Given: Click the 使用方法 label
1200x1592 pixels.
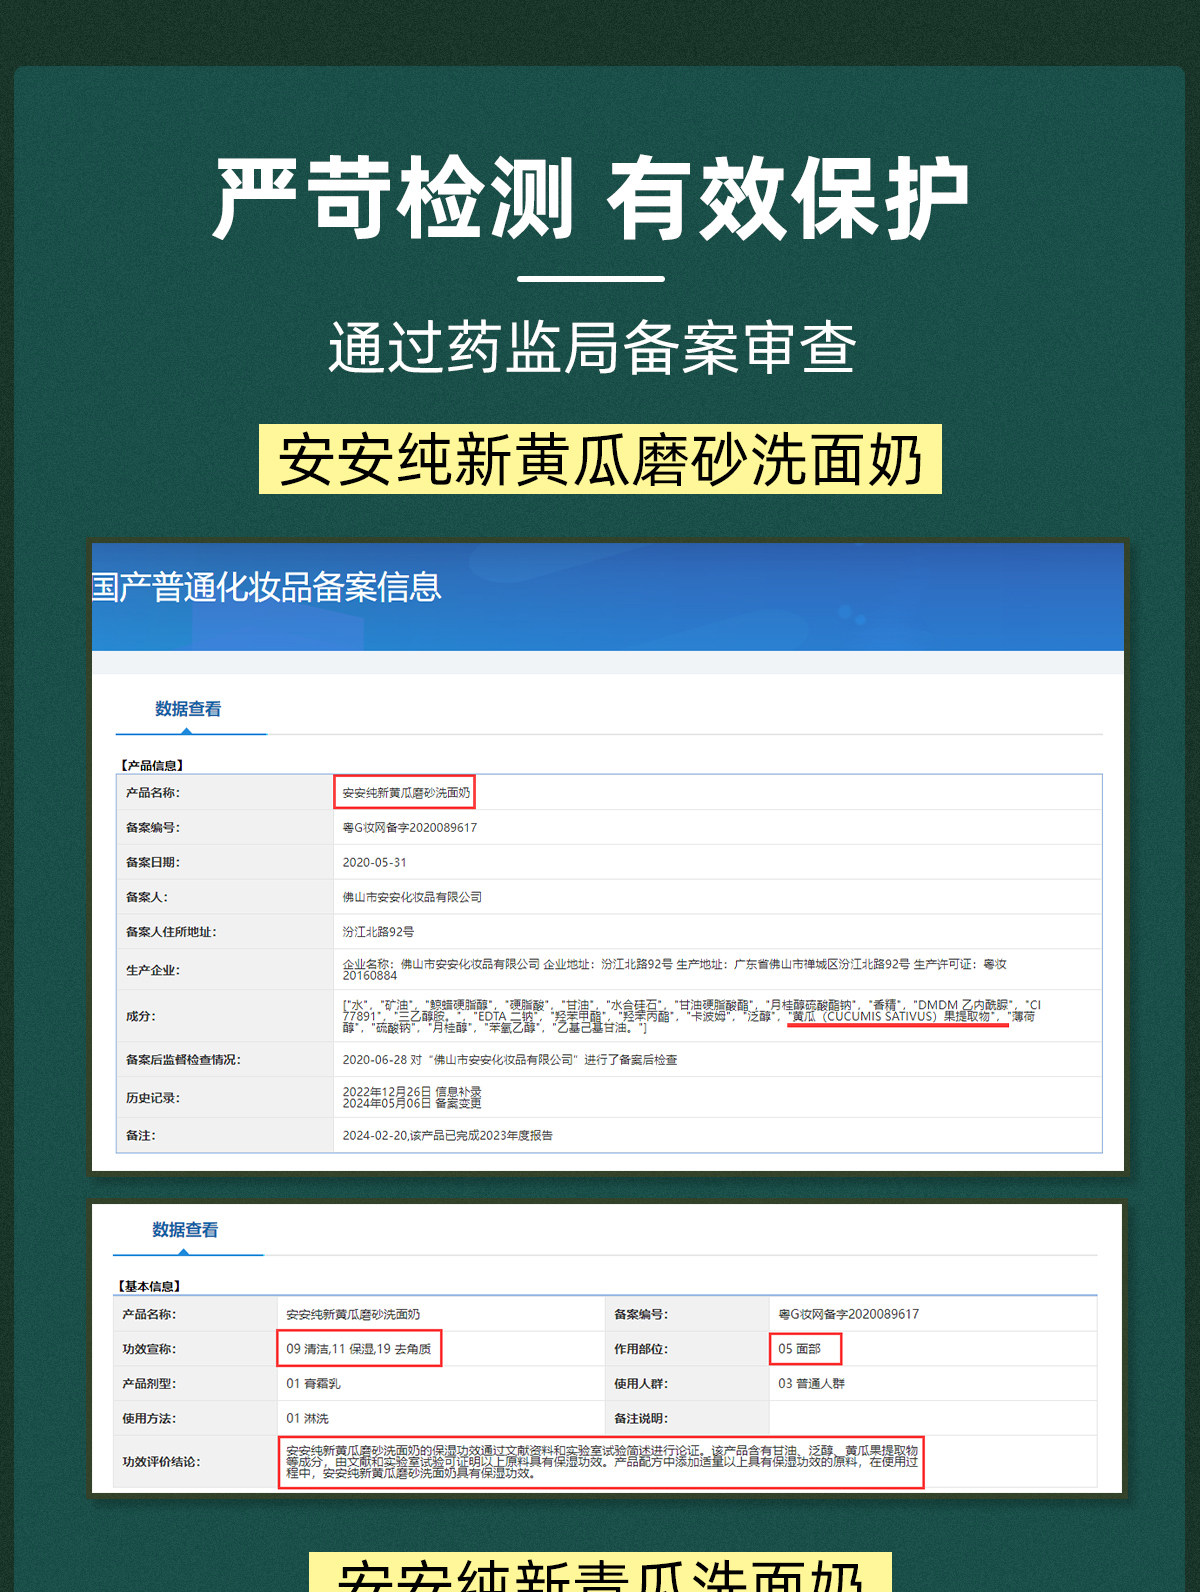Looking at the screenshot, I should pos(149,1419).
